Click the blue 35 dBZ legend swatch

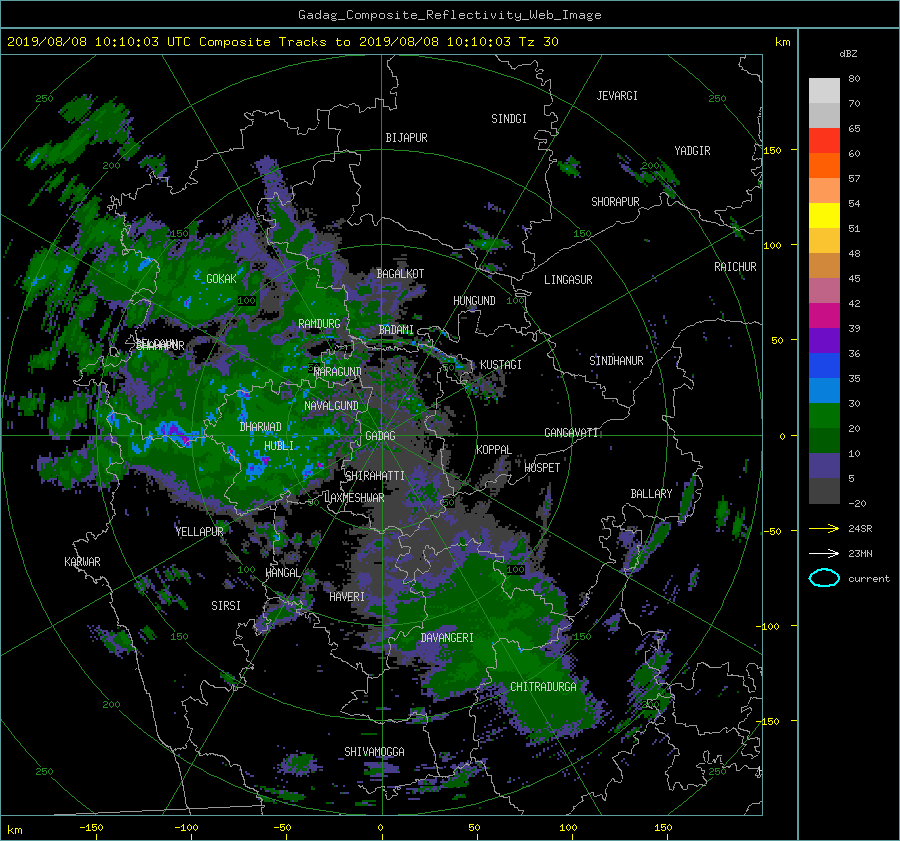pyautogui.click(x=824, y=366)
